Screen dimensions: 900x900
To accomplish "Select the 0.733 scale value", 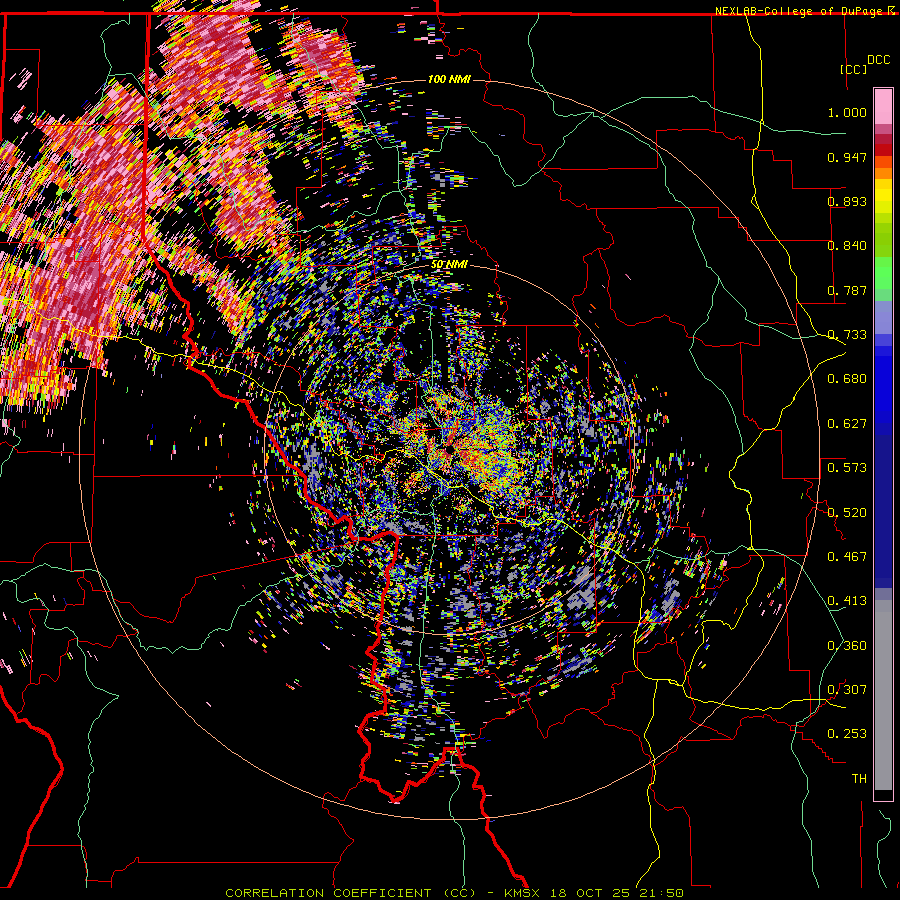I will [x=847, y=335].
